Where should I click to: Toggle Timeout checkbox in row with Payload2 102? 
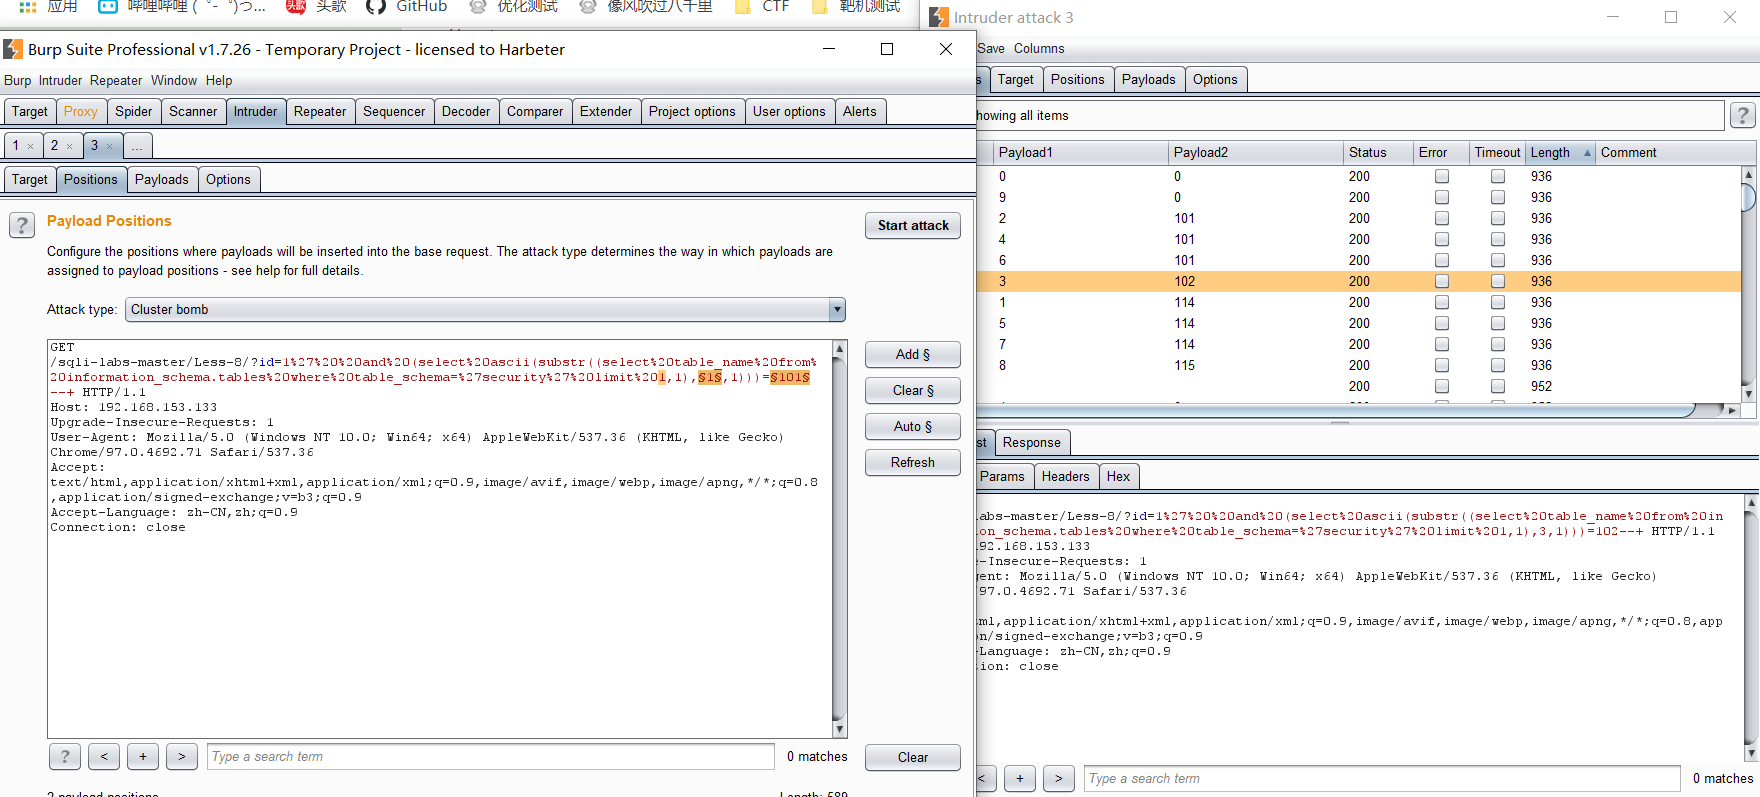coord(1497,281)
